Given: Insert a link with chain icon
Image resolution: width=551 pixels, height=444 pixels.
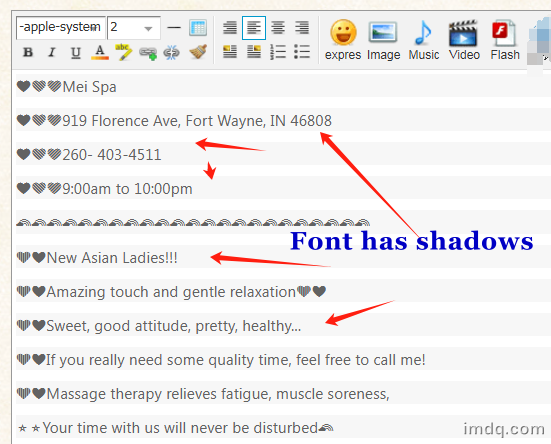Looking at the screenshot, I should (x=148, y=53).
